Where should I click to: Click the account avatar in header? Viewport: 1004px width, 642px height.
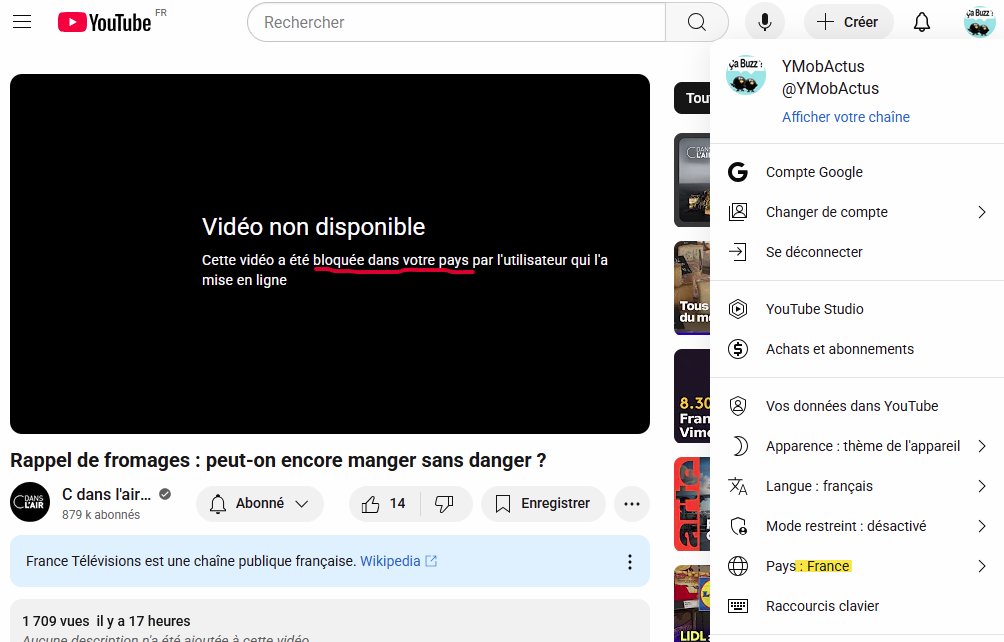coord(980,21)
